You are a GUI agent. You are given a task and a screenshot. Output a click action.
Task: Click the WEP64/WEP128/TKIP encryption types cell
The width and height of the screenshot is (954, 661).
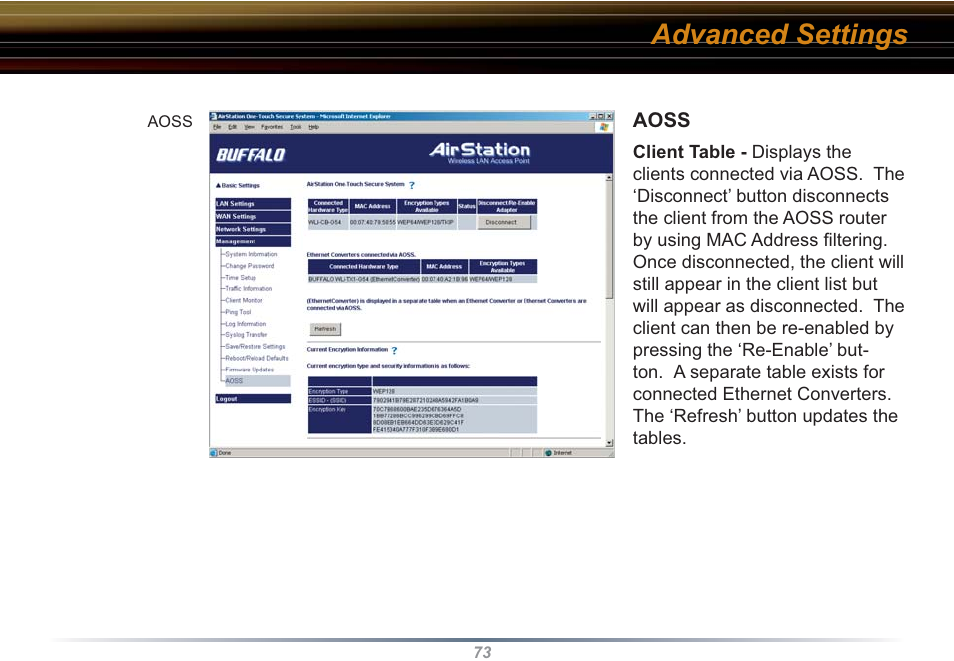[x=426, y=223]
